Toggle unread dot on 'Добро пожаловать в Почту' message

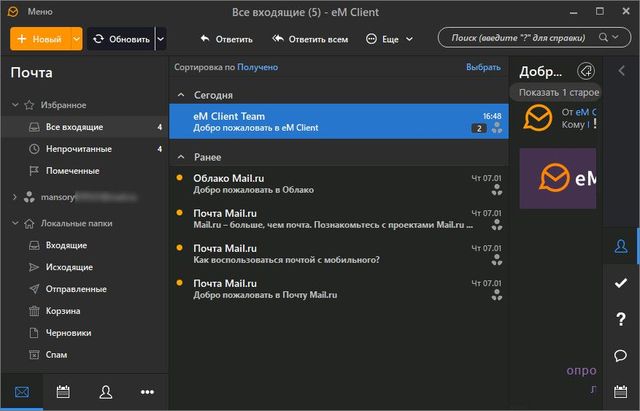pyautogui.click(x=179, y=283)
